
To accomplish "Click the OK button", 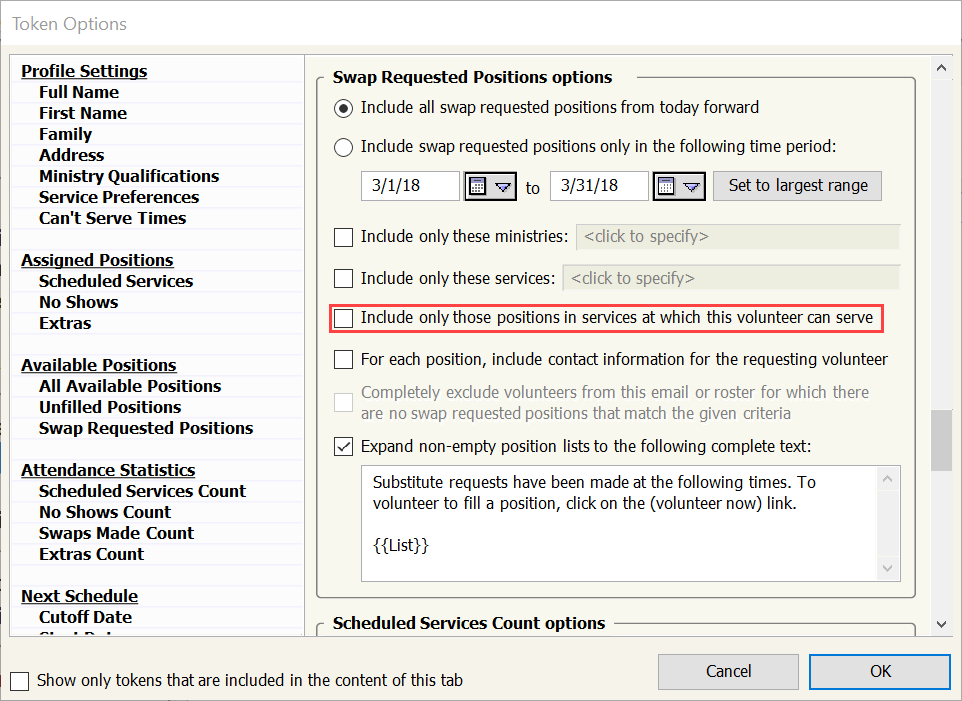I will (x=880, y=671).
